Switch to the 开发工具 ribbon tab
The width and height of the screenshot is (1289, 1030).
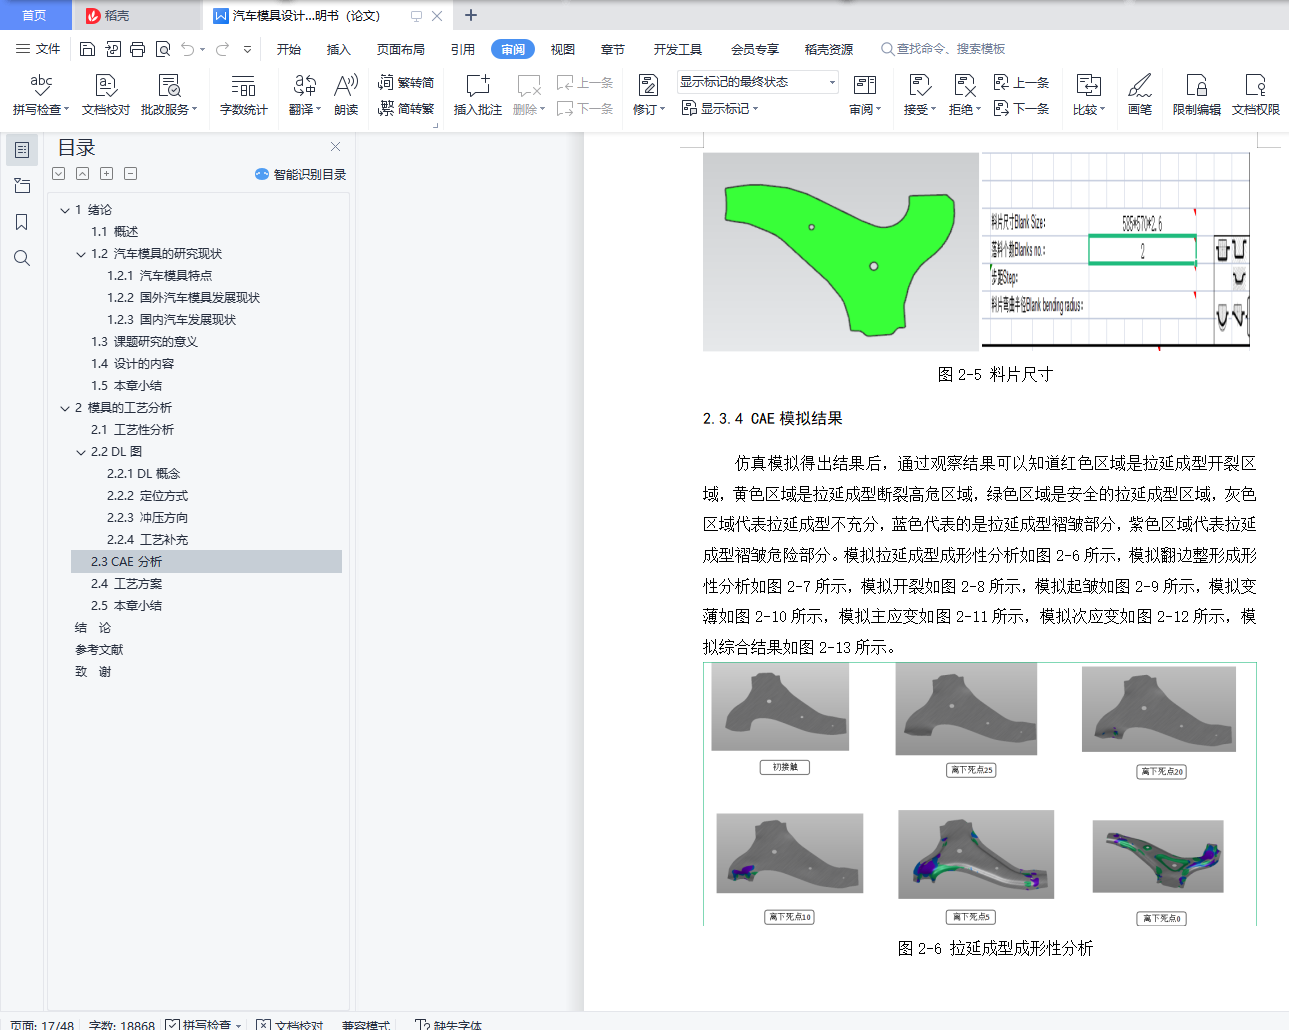point(678,49)
